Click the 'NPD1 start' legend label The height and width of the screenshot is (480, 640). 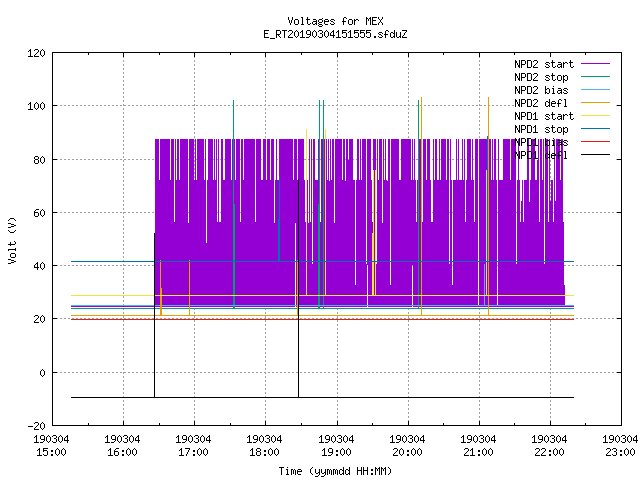(544, 116)
